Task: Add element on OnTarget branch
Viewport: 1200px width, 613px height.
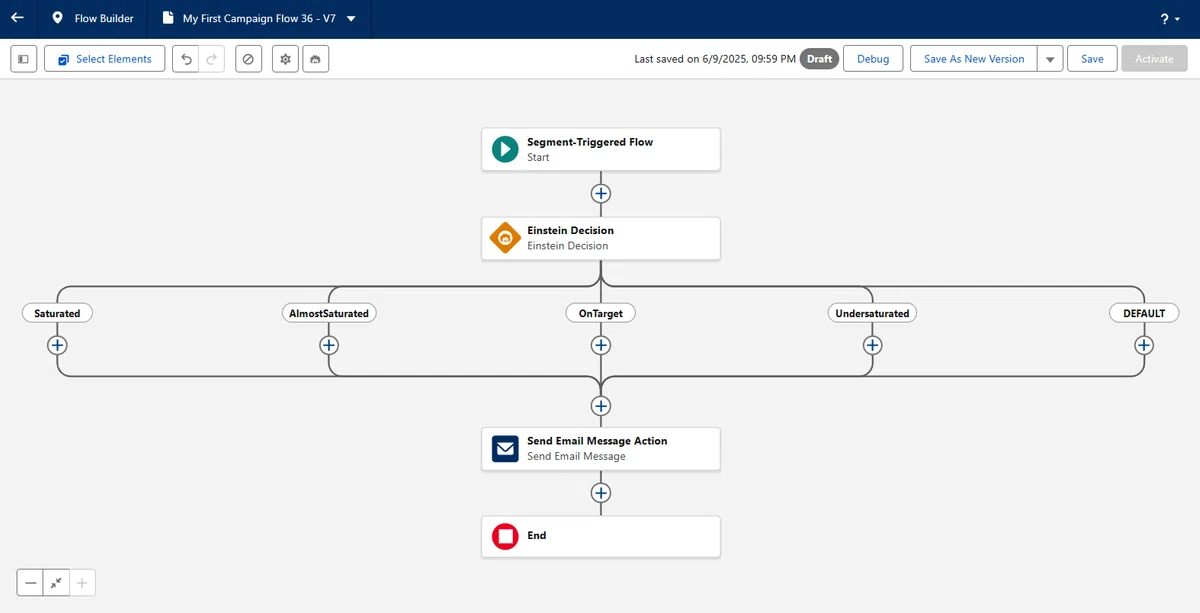Action: [x=600, y=345]
